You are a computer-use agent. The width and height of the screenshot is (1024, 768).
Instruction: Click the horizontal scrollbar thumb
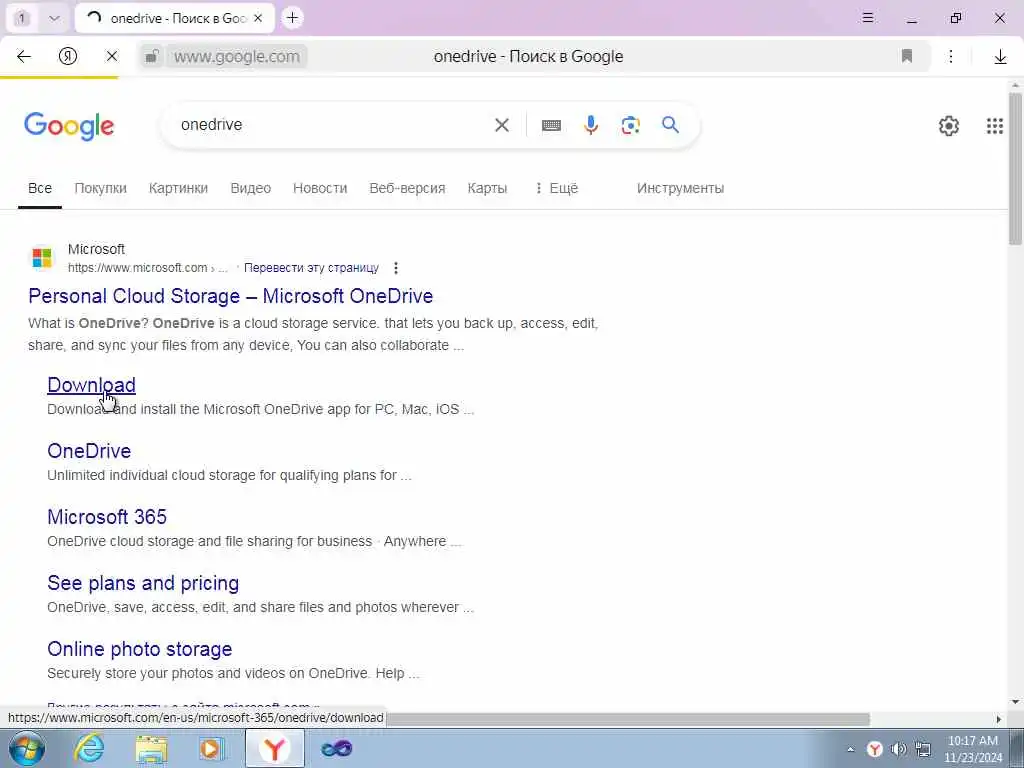[x=627, y=719]
